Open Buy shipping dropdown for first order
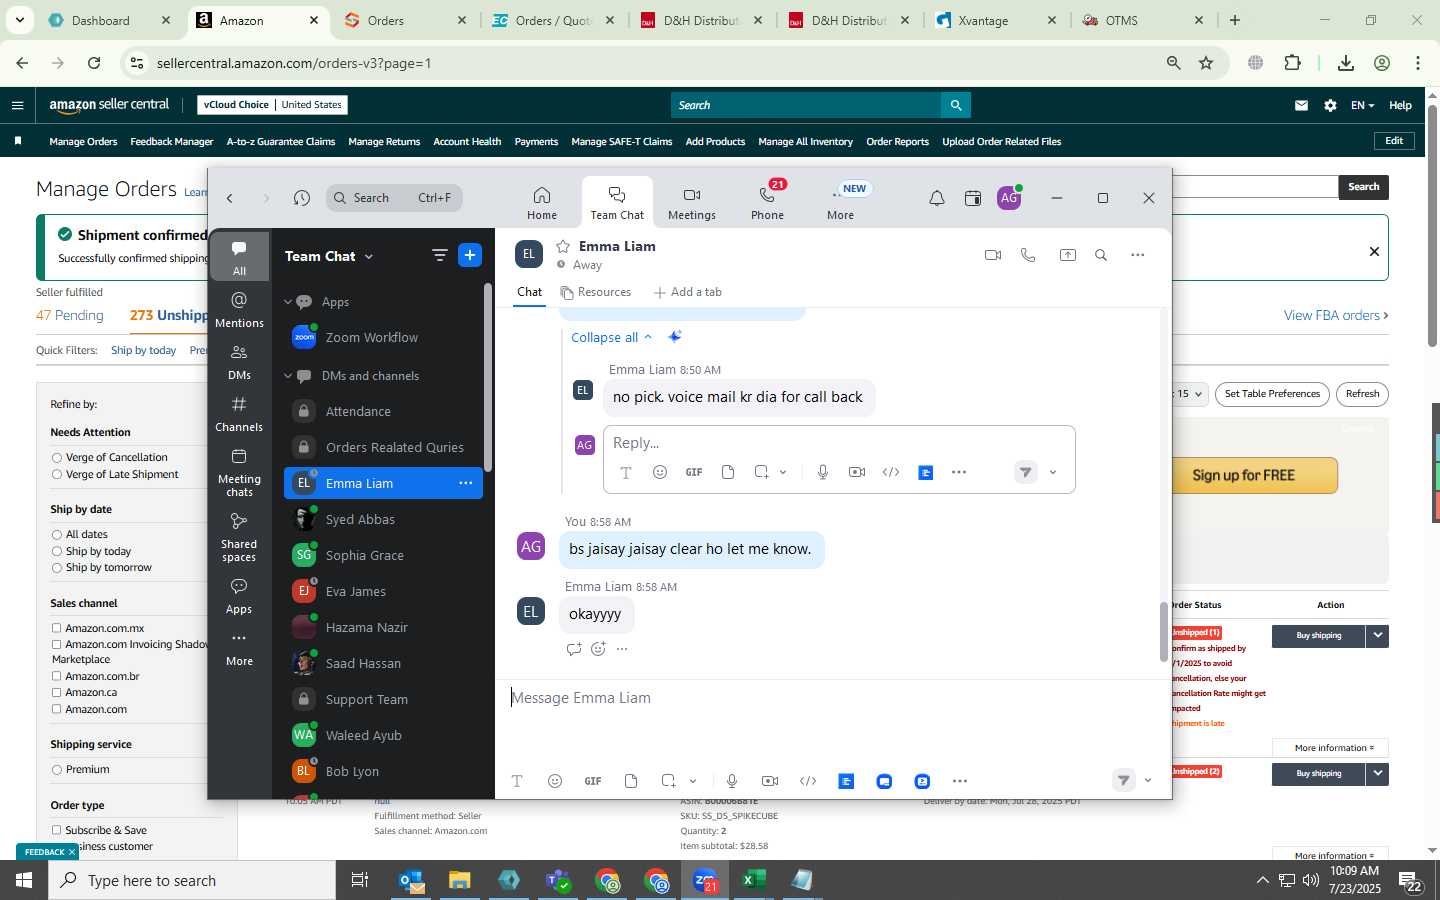1440x900 pixels. (x=1378, y=635)
